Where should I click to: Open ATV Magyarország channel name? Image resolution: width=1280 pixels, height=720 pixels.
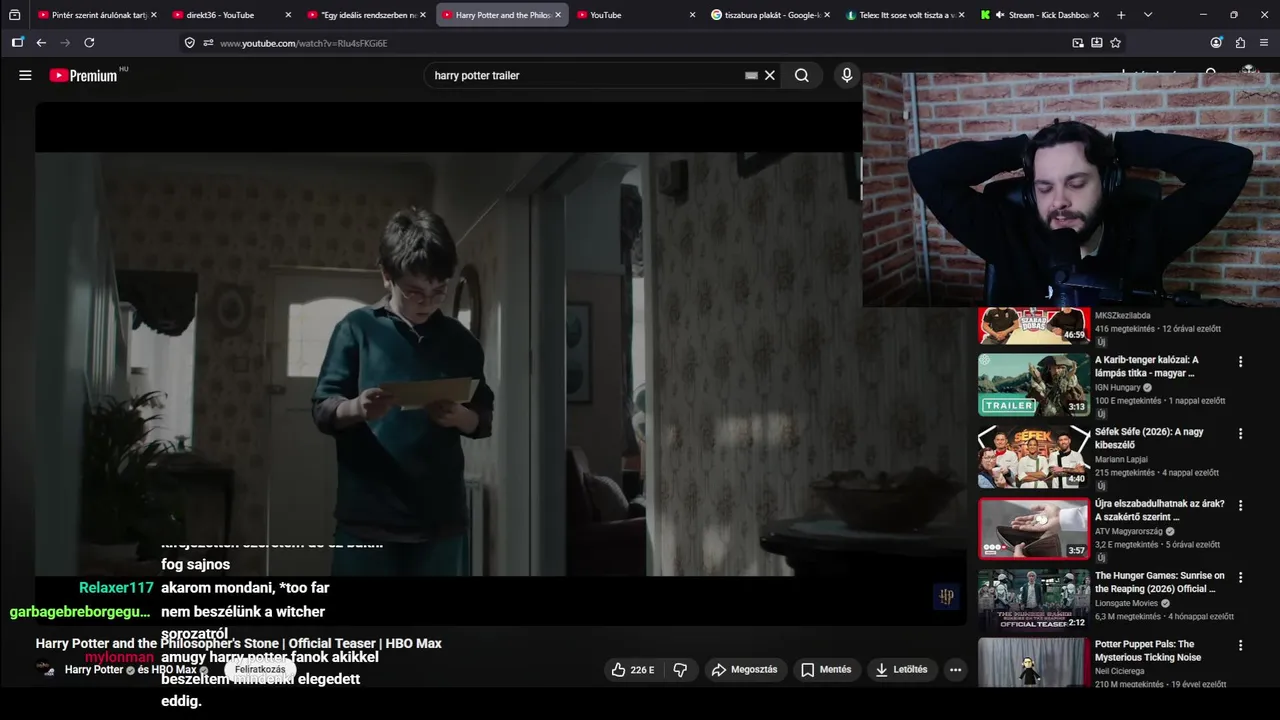(x=1130, y=532)
